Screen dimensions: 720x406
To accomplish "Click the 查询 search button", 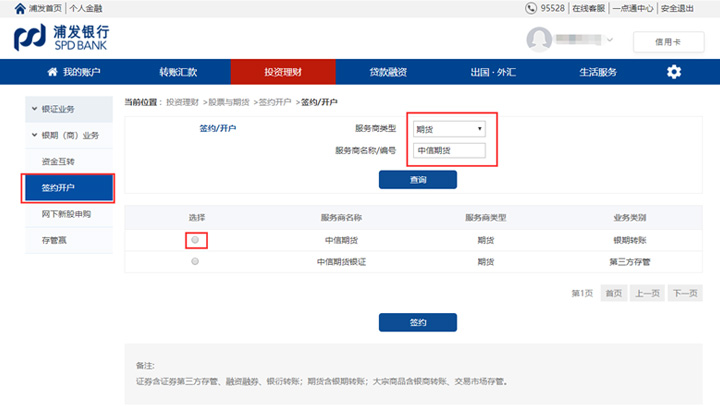I will coord(418,180).
